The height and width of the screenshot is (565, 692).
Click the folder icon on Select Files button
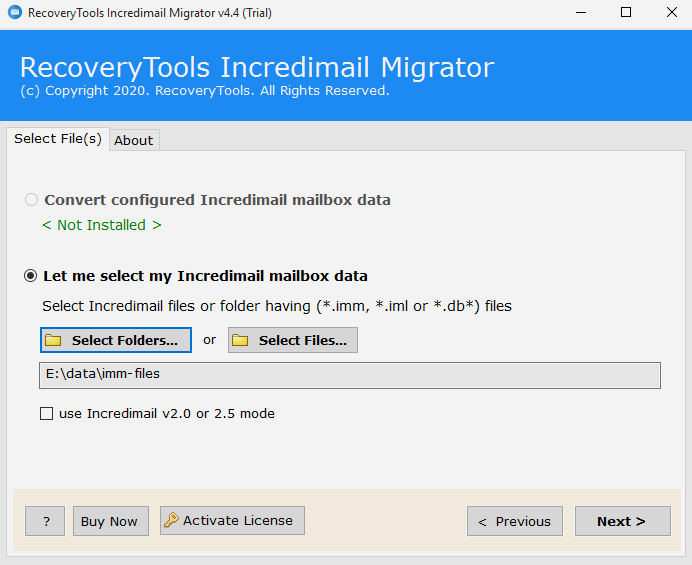240,341
